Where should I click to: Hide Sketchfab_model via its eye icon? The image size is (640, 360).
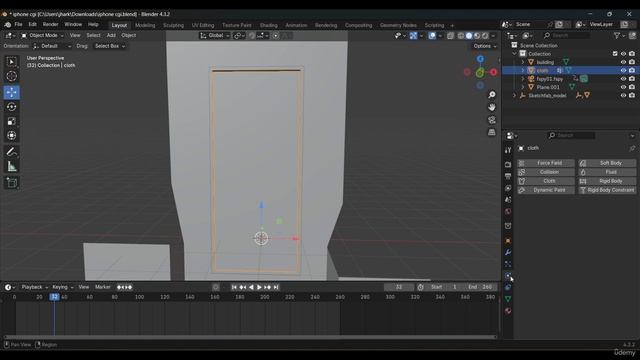[623, 95]
